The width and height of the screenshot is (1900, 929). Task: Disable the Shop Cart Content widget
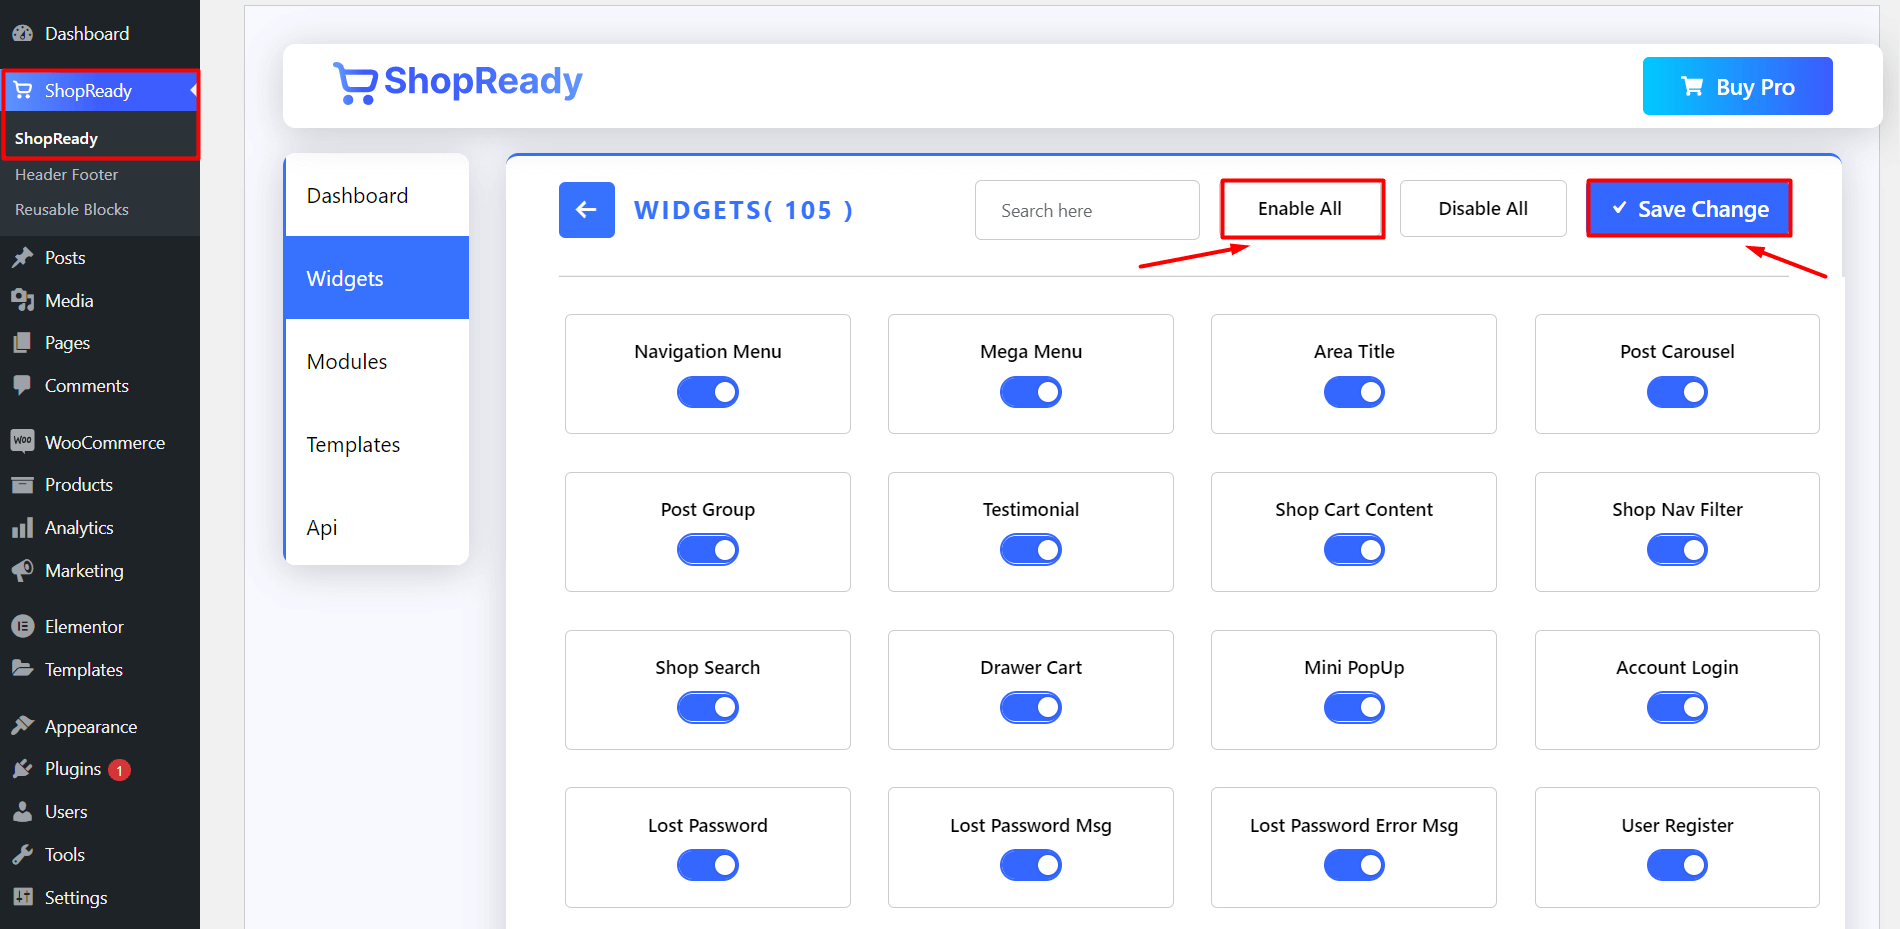tap(1354, 550)
